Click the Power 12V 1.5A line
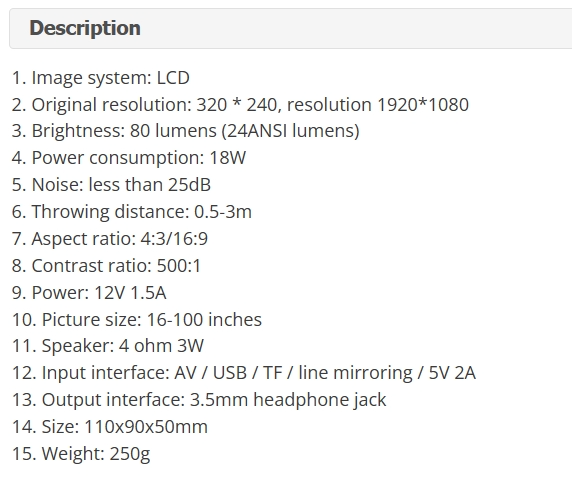 click(89, 293)
